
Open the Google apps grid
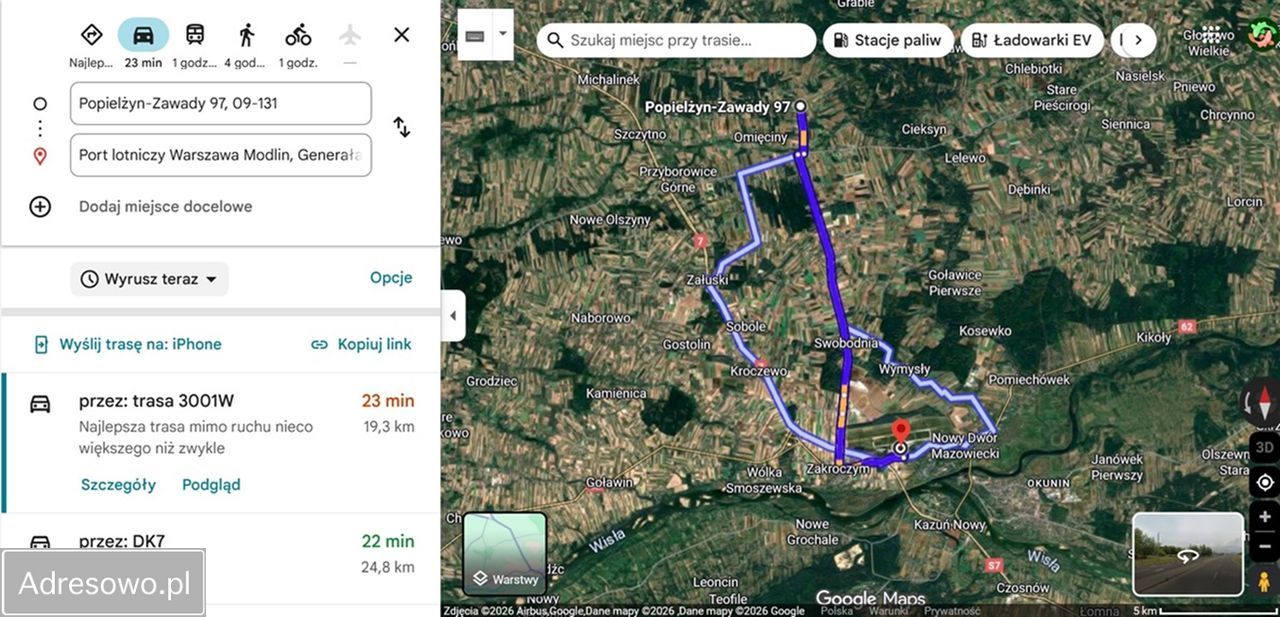1209,33
